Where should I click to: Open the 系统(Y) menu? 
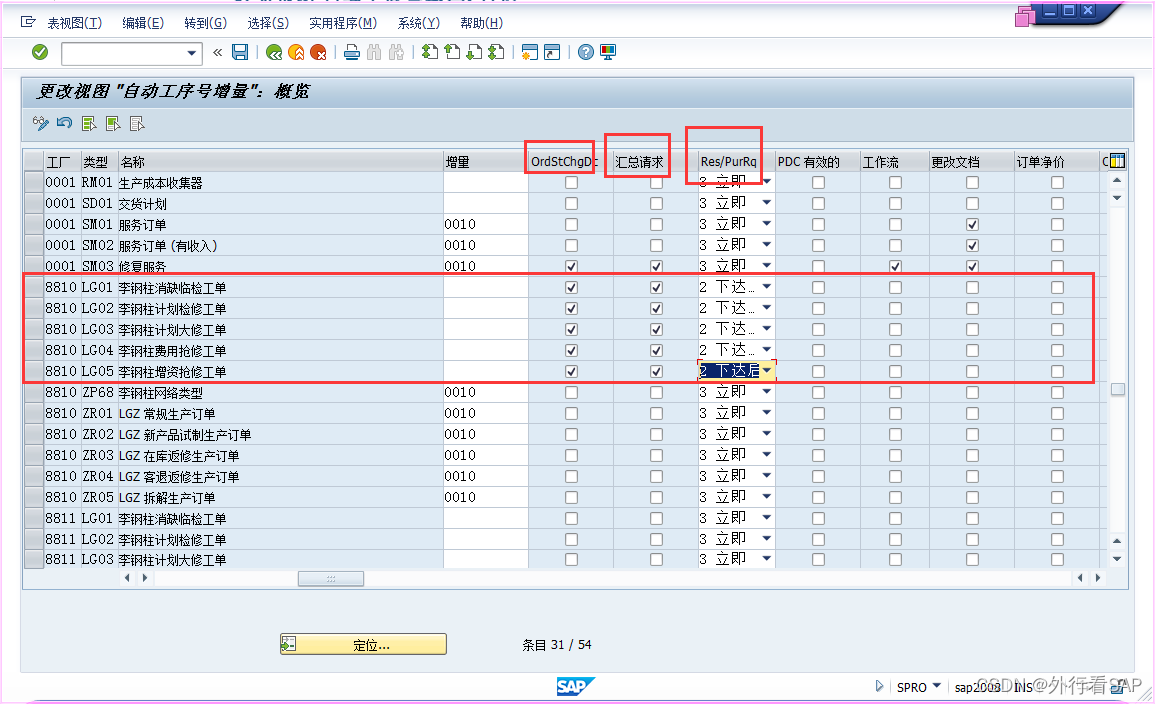tap(418, 23)
